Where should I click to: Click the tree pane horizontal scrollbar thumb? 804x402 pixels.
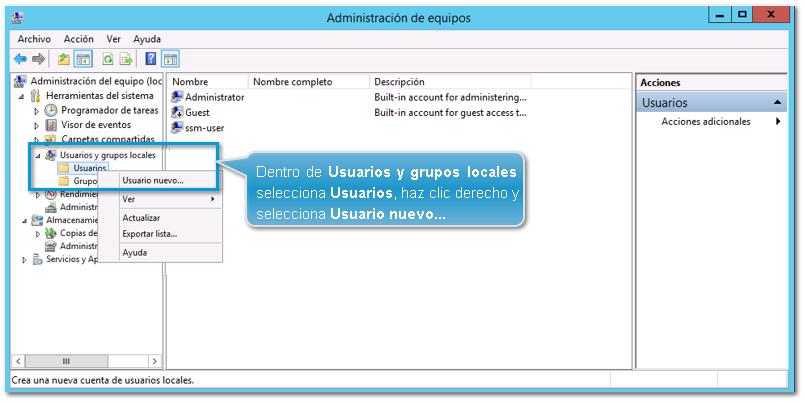[66, 361]
